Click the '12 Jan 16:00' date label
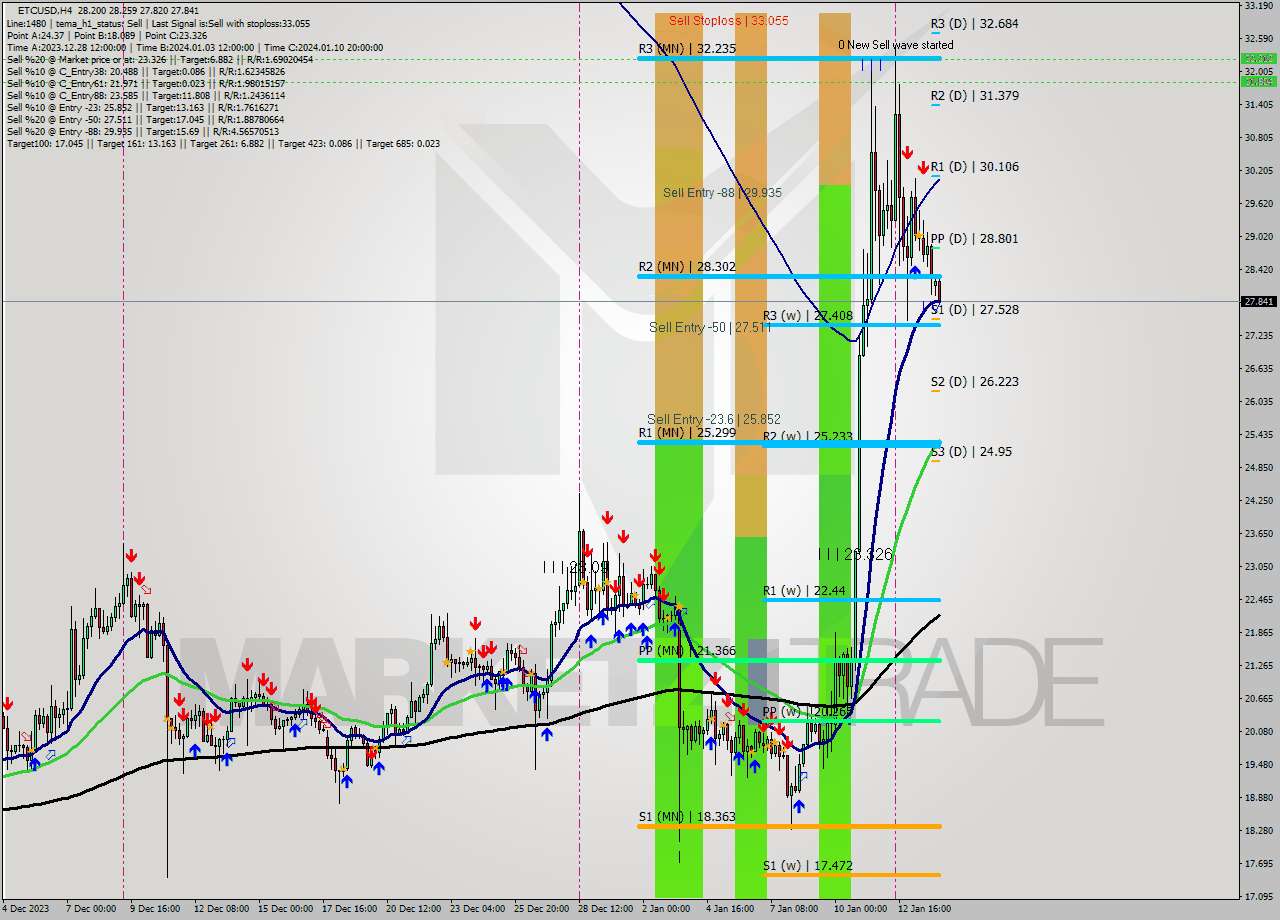Screen dimensions: 1280x920 tap(922, 909)
